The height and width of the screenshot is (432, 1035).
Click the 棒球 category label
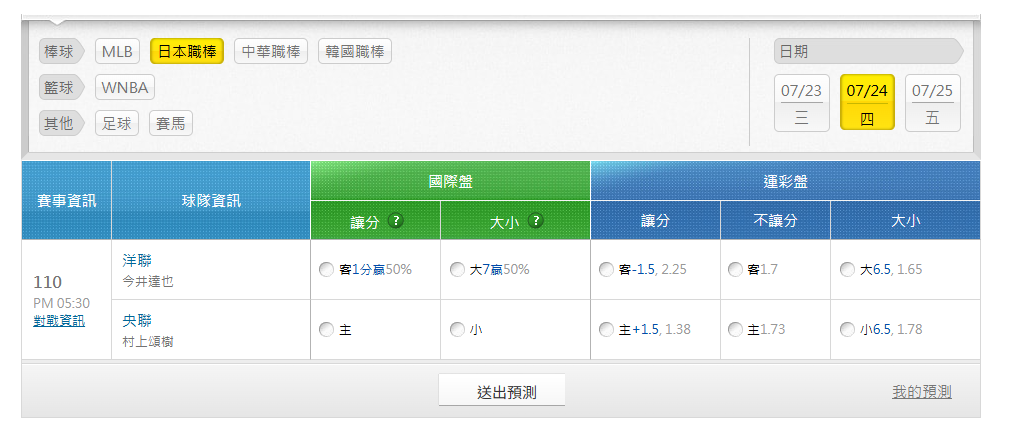pos(61,52)
